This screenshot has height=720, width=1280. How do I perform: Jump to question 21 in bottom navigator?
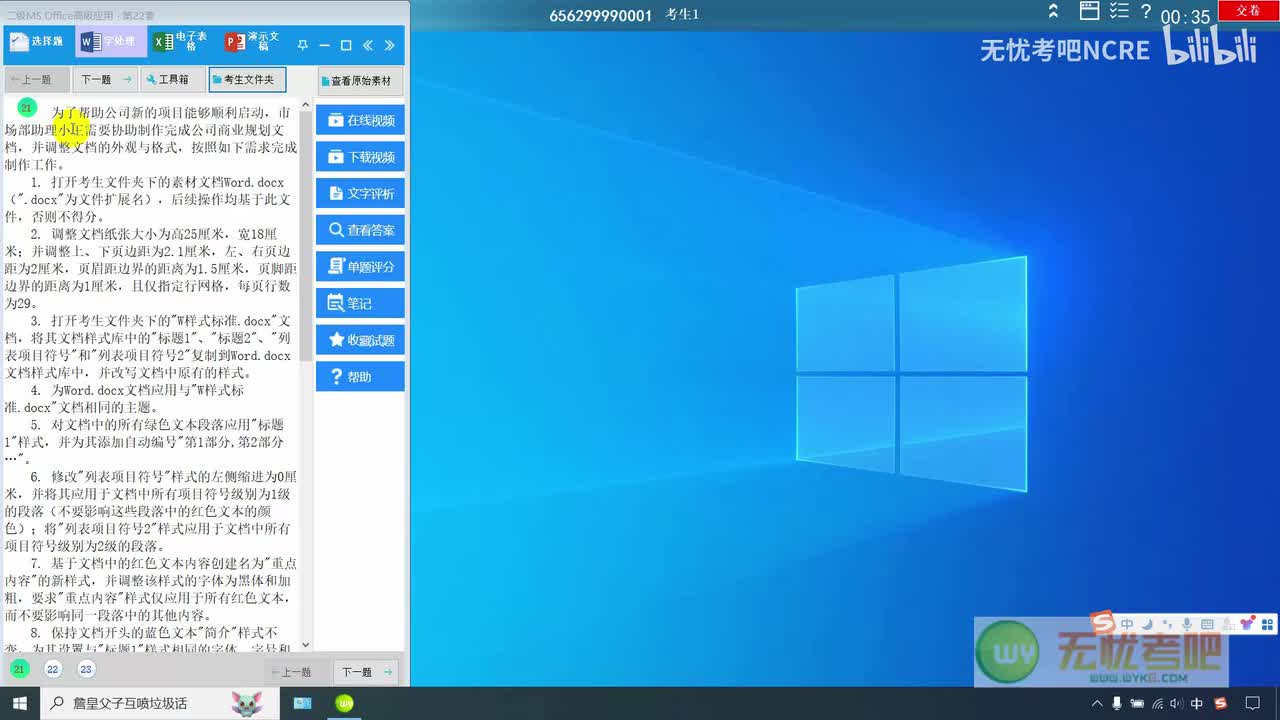[x=20, y=669]
